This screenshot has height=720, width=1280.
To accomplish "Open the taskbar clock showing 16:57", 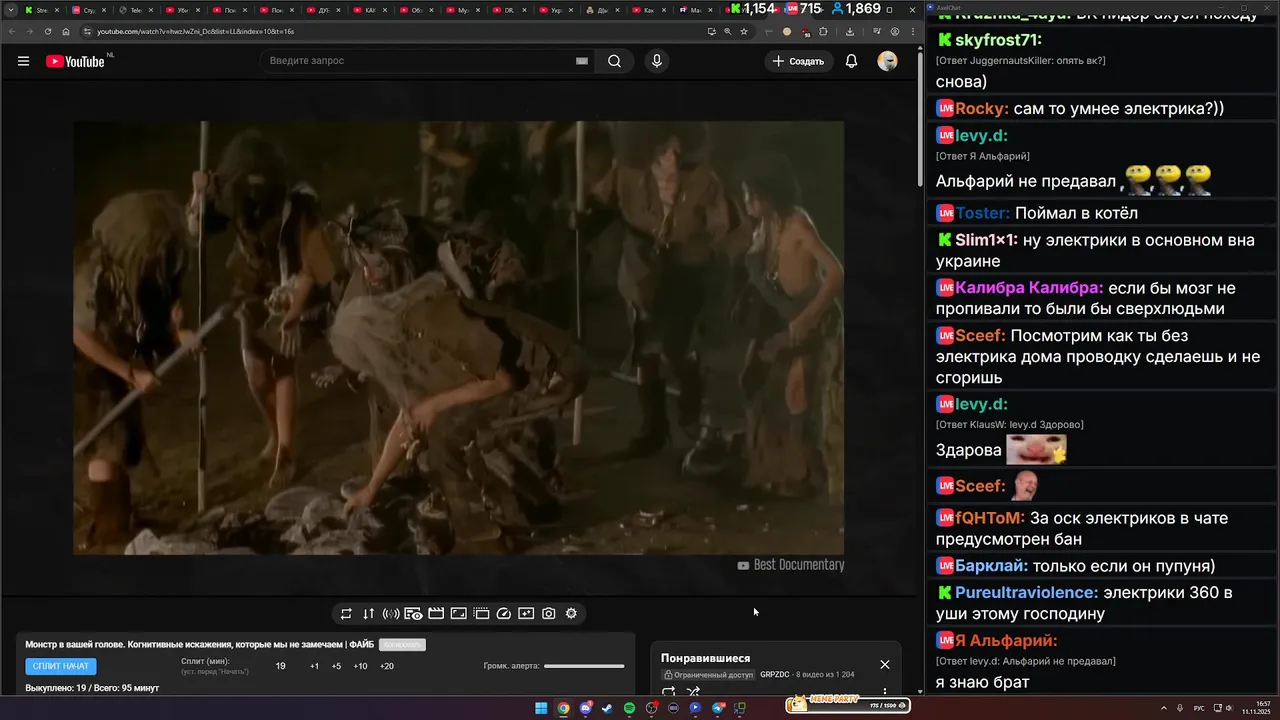I will pos(1256,708).
